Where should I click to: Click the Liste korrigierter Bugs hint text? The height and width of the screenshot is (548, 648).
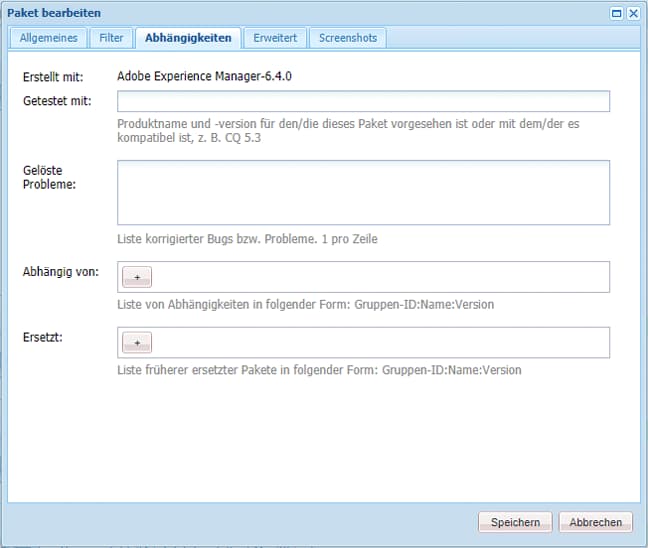(x=247, y=239)
